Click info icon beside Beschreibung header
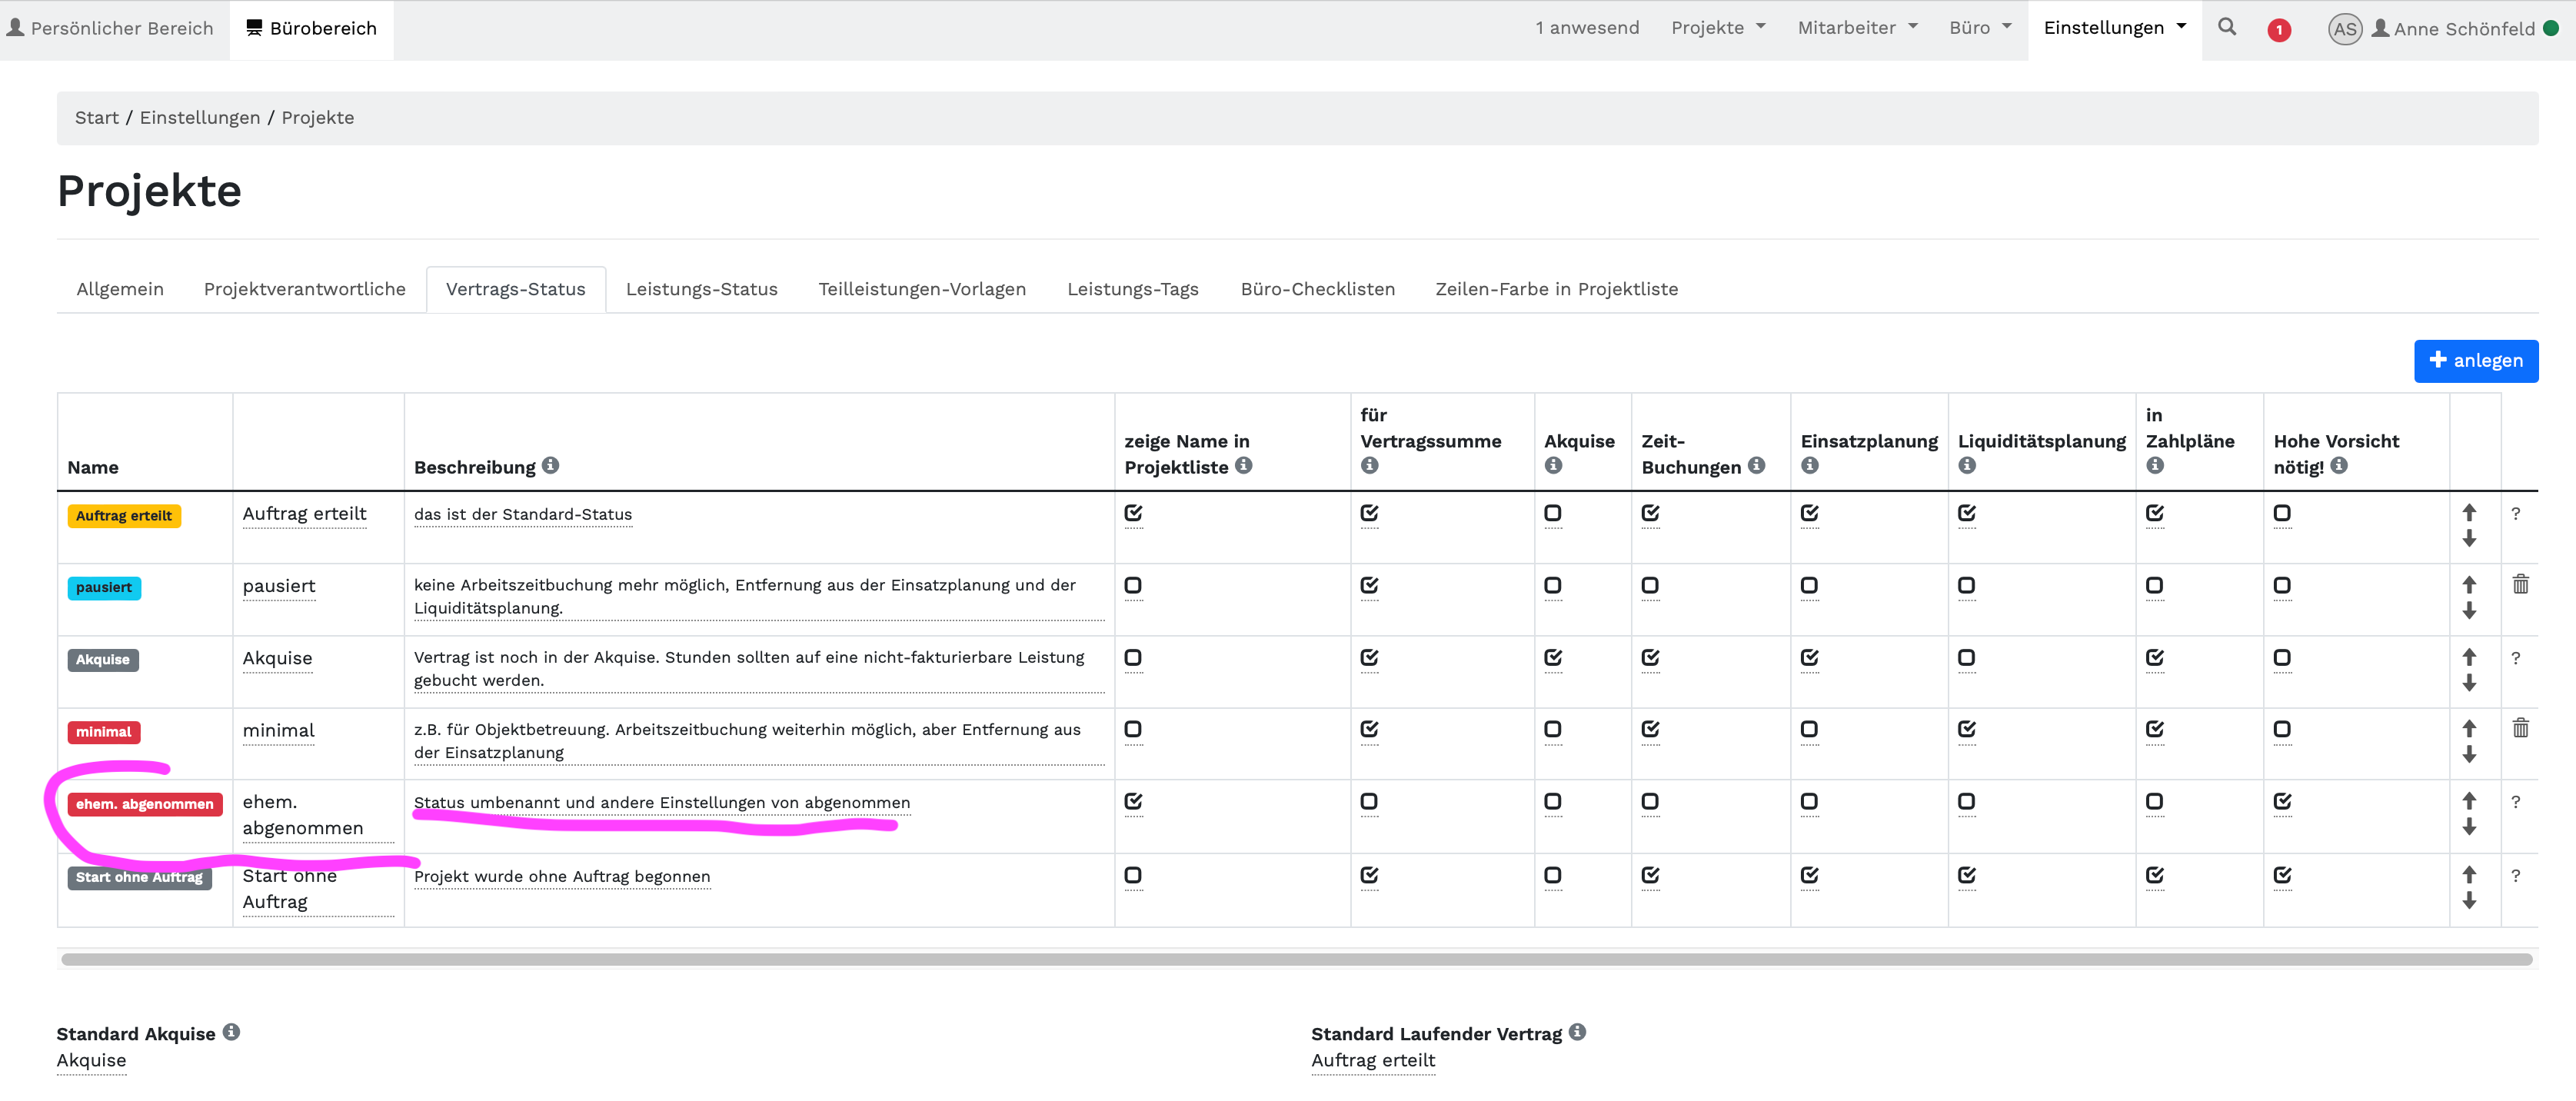2576x1101 pixels. pyautogui.click(x=550, y=465)
